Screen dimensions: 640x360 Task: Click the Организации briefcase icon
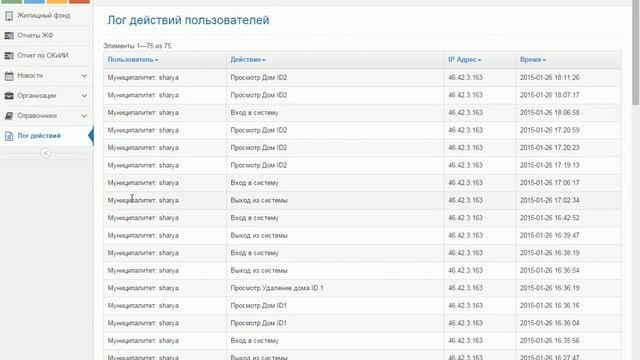point(9,96)
